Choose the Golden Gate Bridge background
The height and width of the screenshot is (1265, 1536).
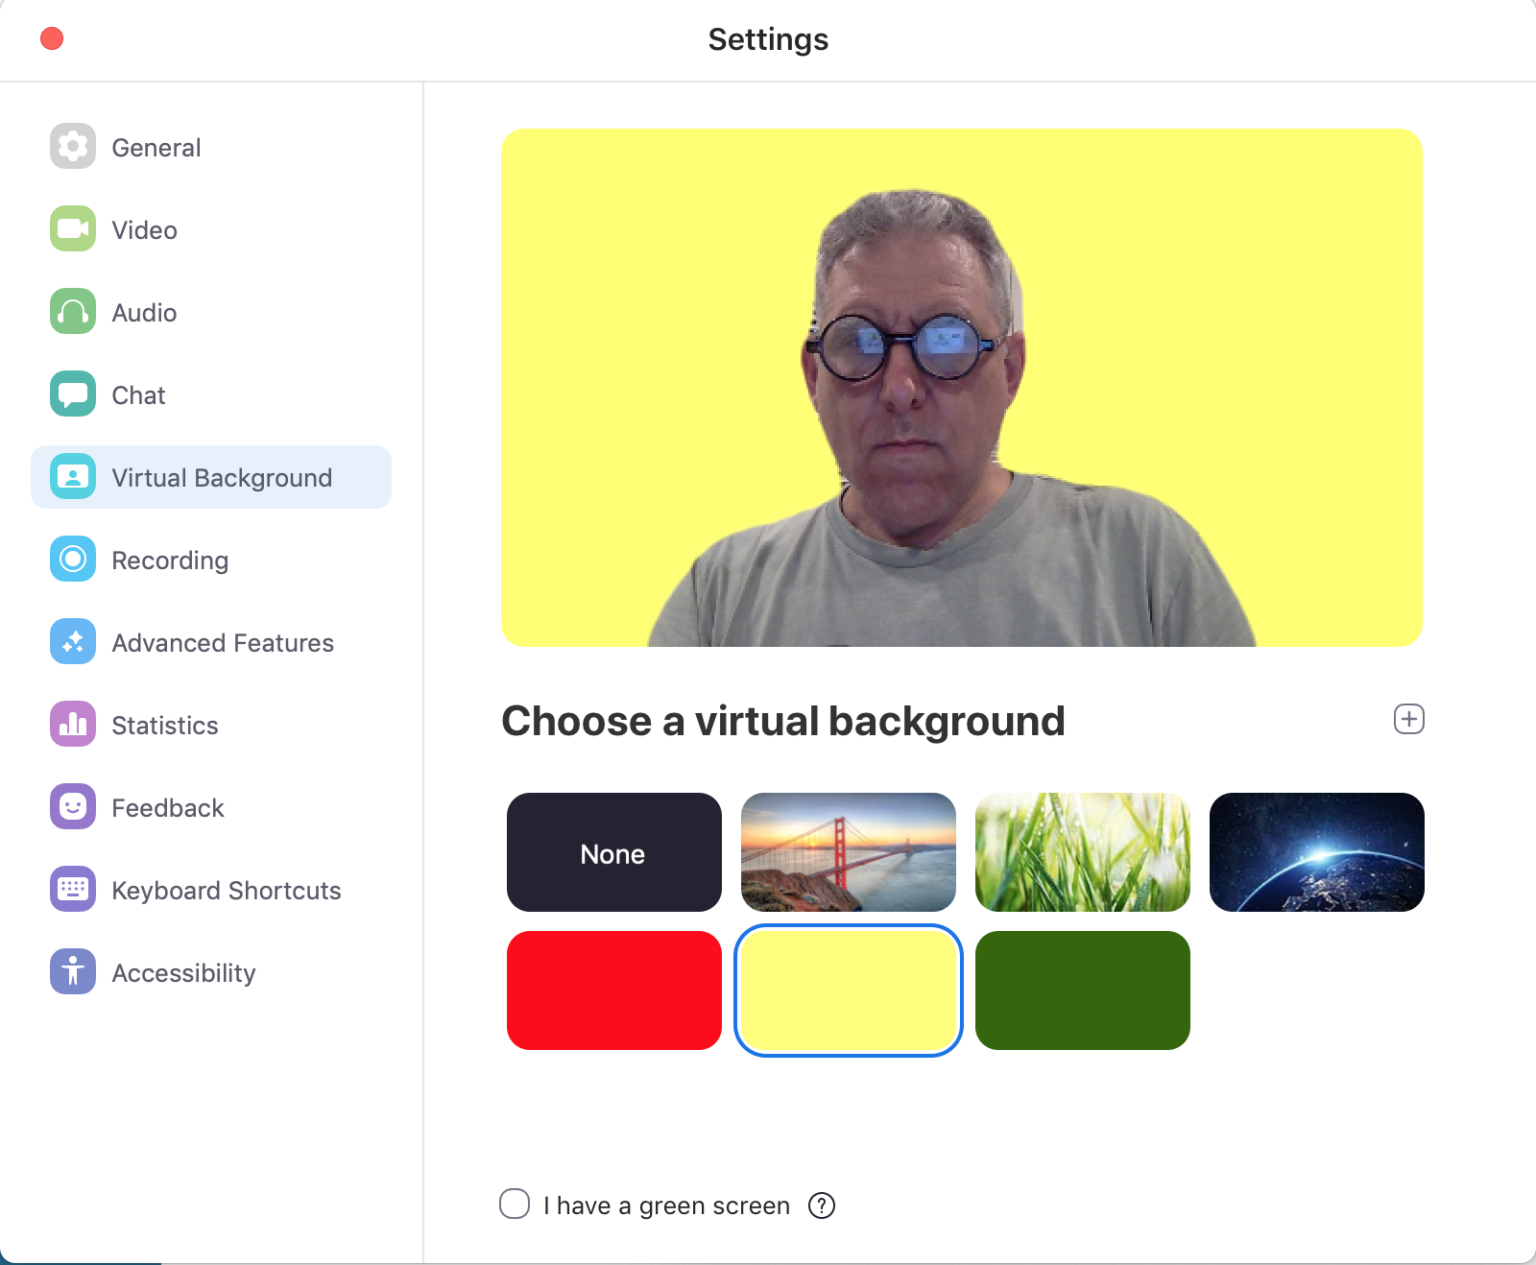(848, 852)
